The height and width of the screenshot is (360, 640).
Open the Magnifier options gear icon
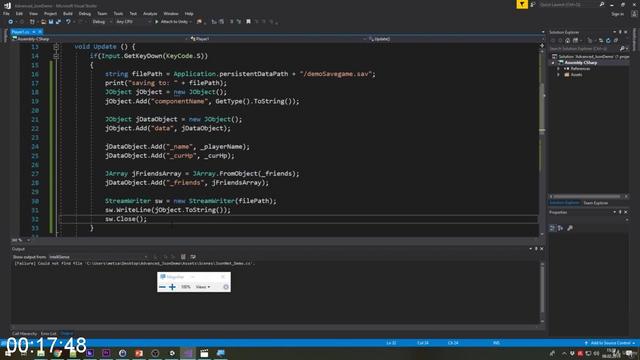[226, 287]
